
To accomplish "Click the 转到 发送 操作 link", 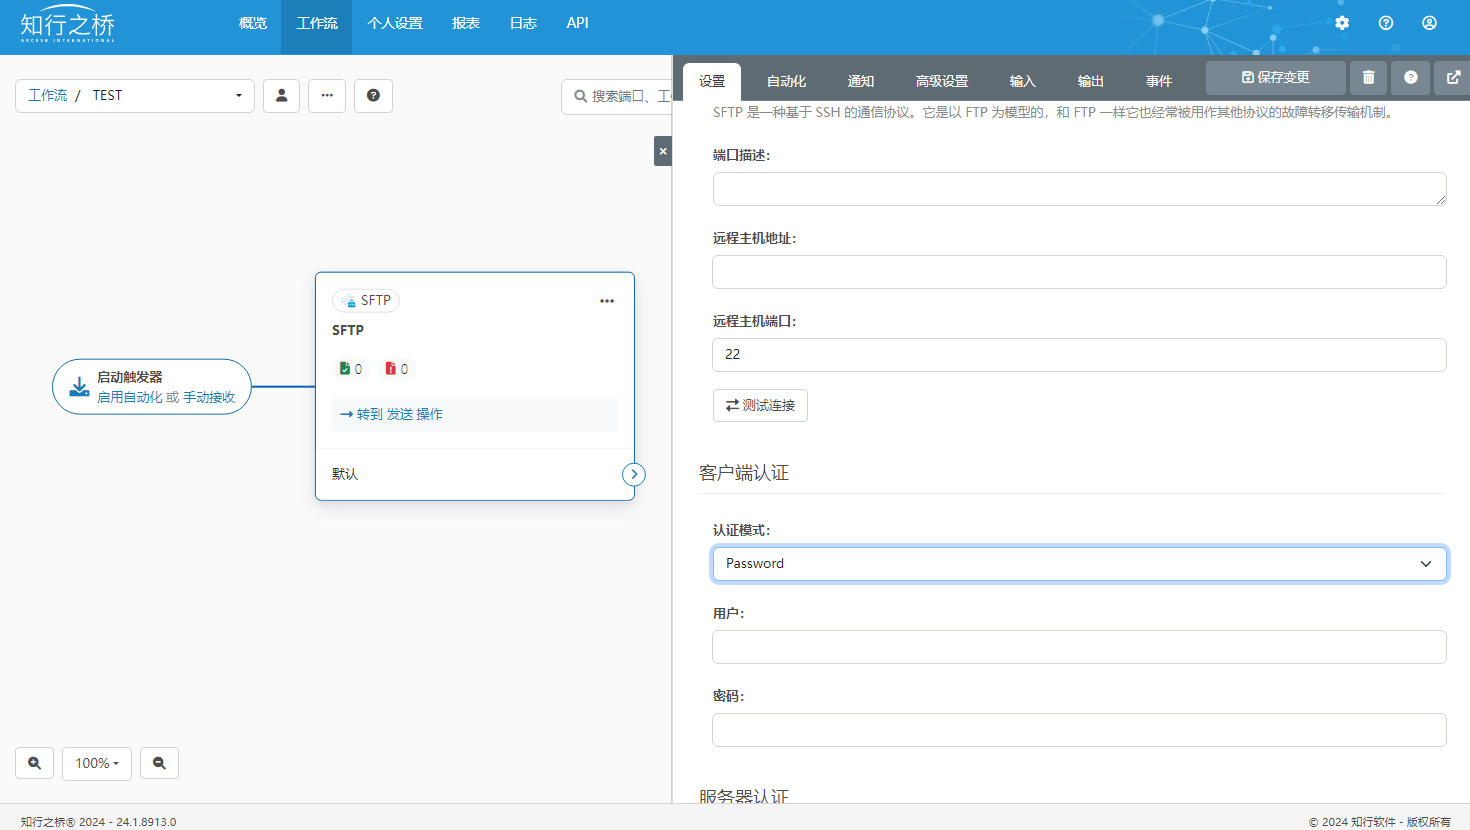I will 392,414.
